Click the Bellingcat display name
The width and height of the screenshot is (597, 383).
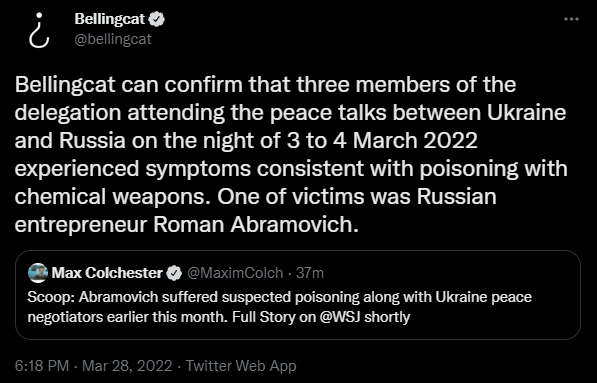(x=110, y=19)
